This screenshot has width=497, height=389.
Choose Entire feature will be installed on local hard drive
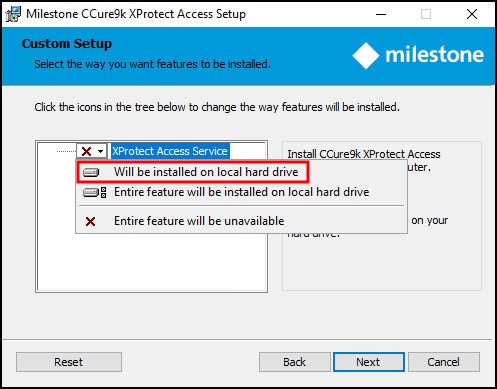[241, 192]
